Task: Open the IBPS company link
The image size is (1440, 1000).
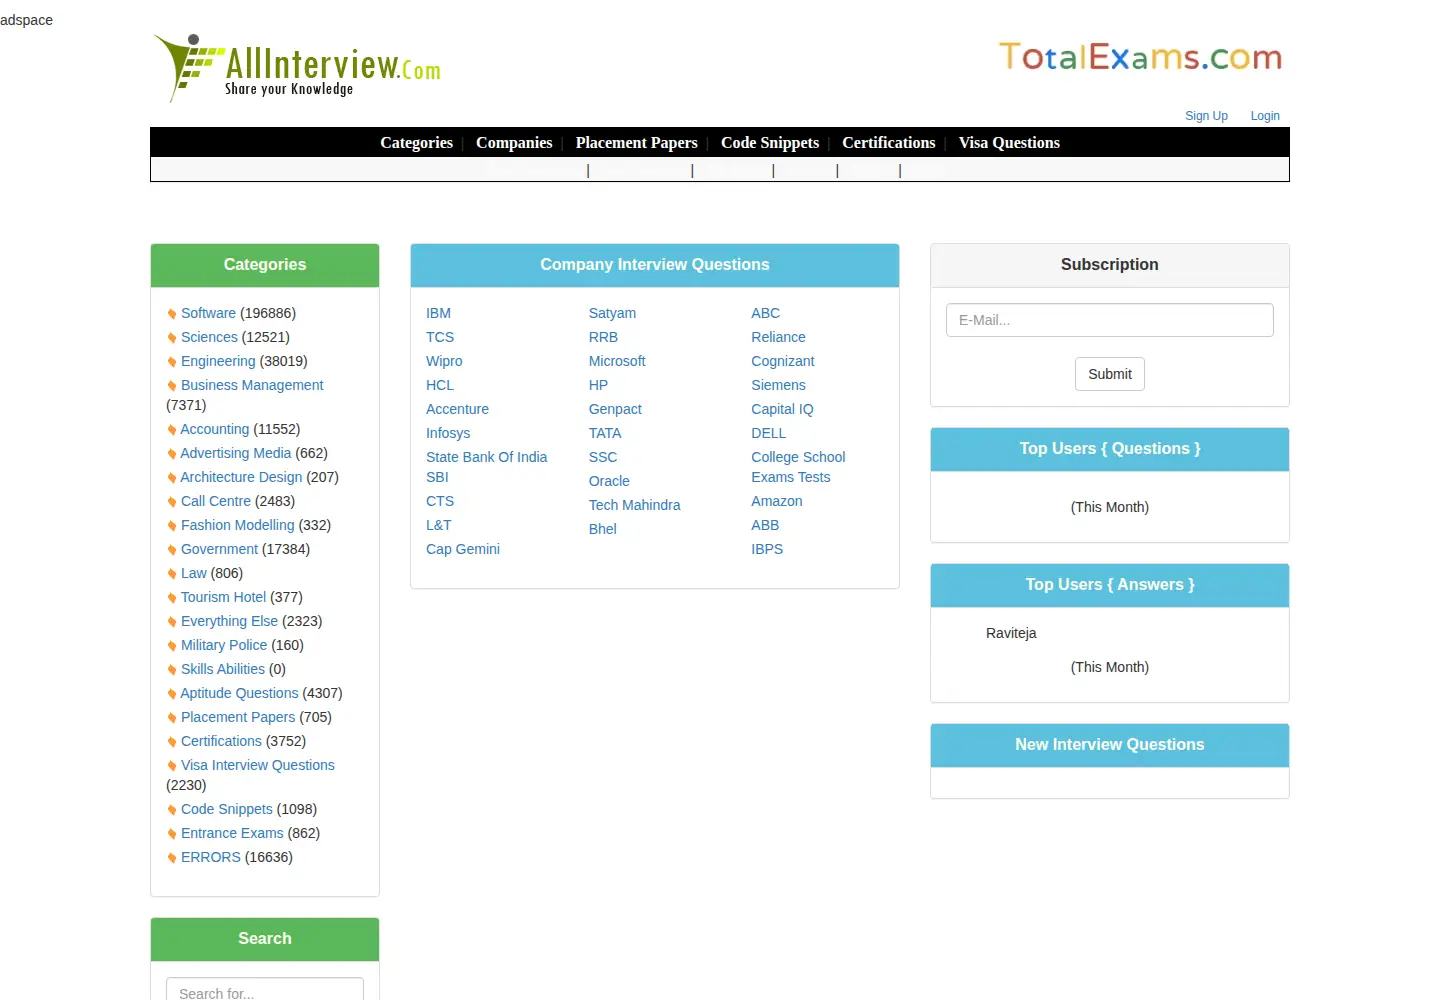Action: coord(767,549)
